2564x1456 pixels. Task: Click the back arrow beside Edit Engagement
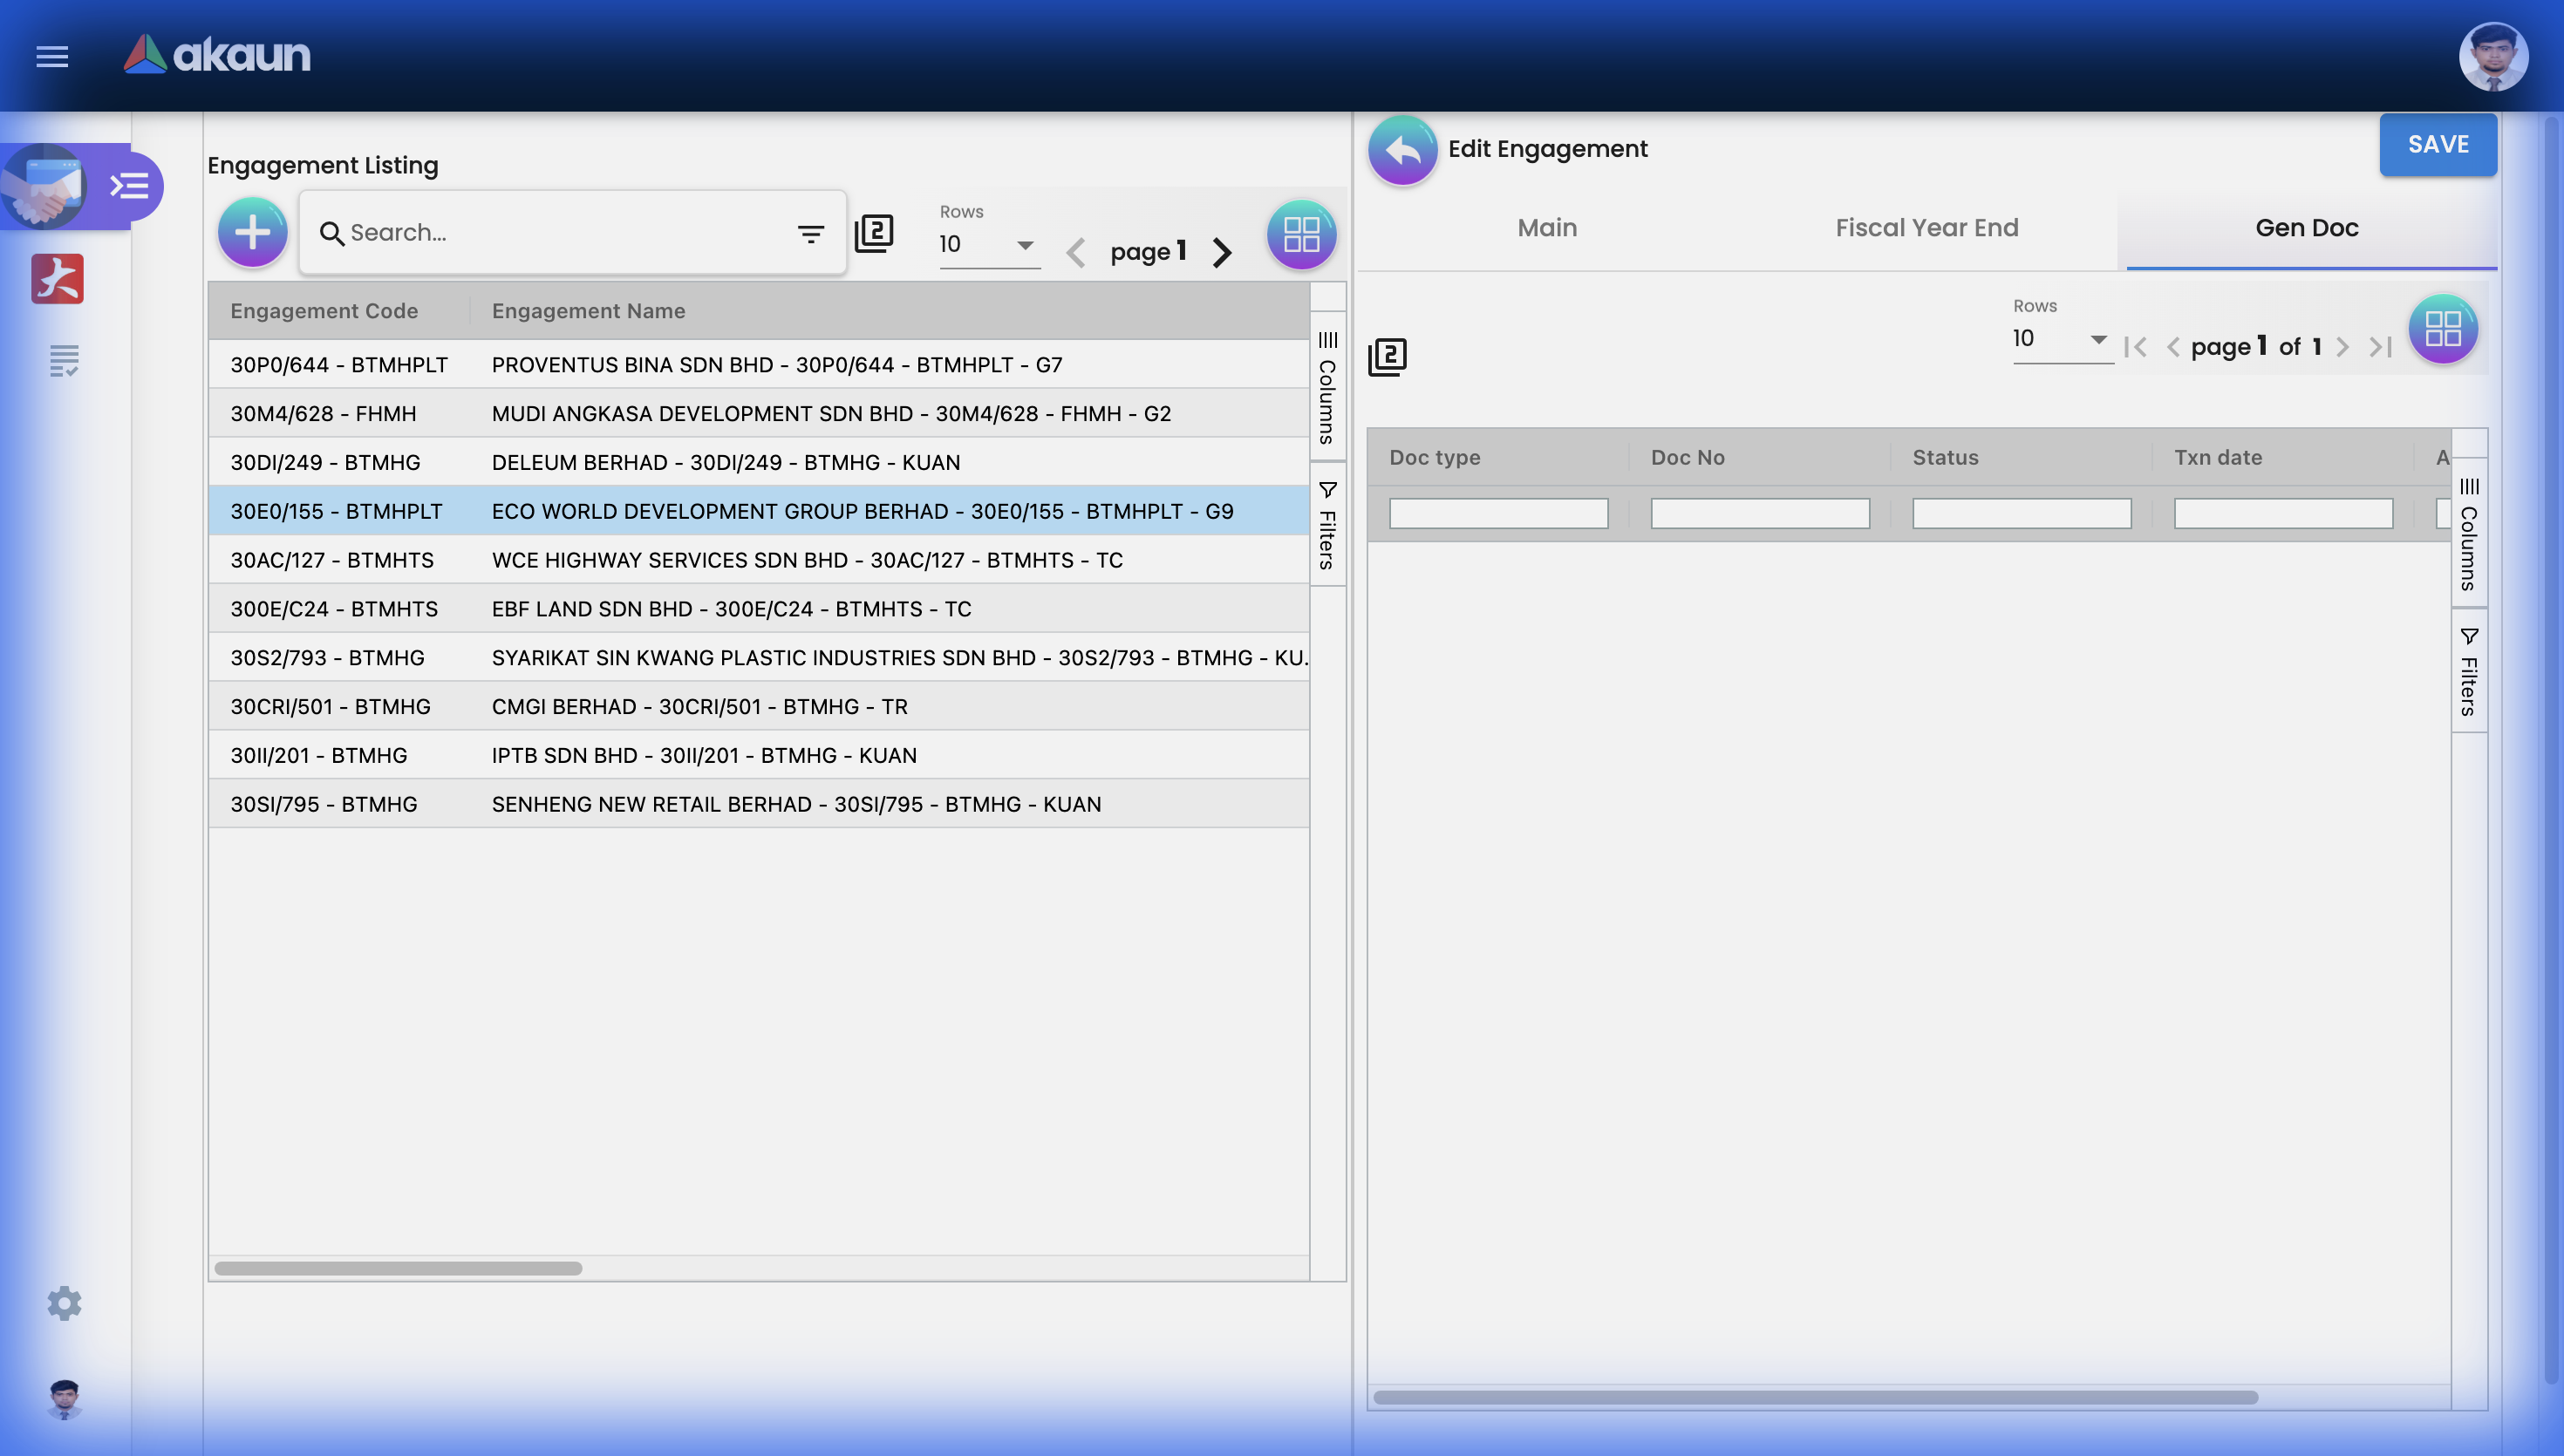click(1402, 150)
